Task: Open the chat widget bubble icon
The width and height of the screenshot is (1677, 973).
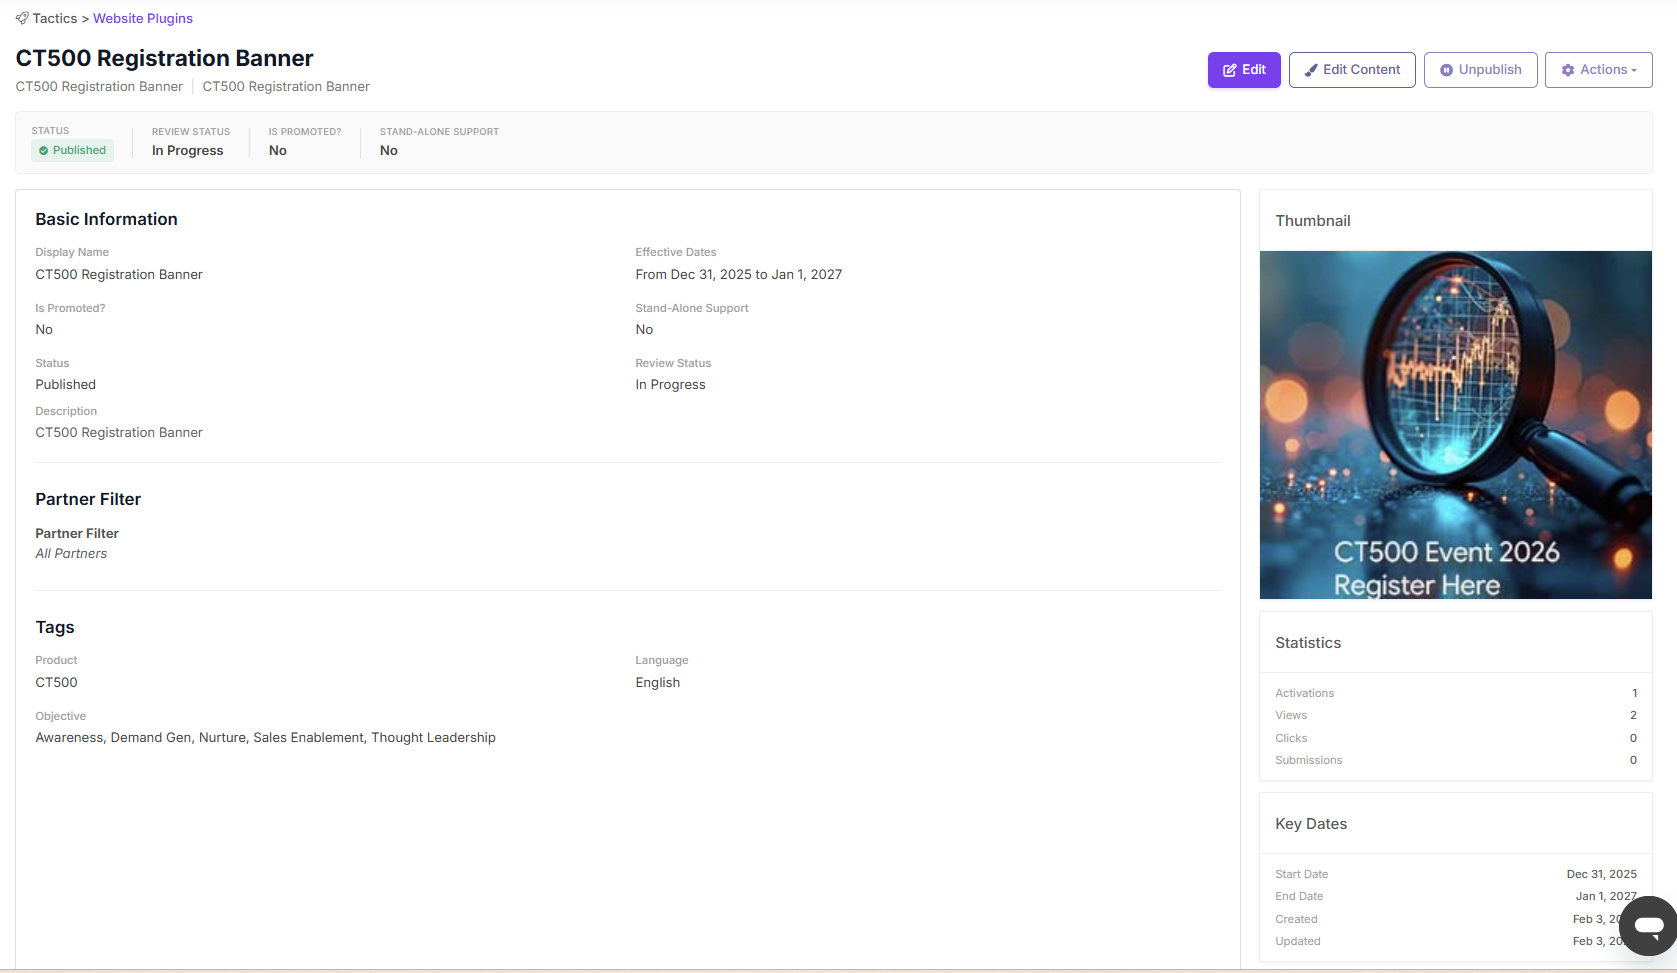Action: (1648, 926)
